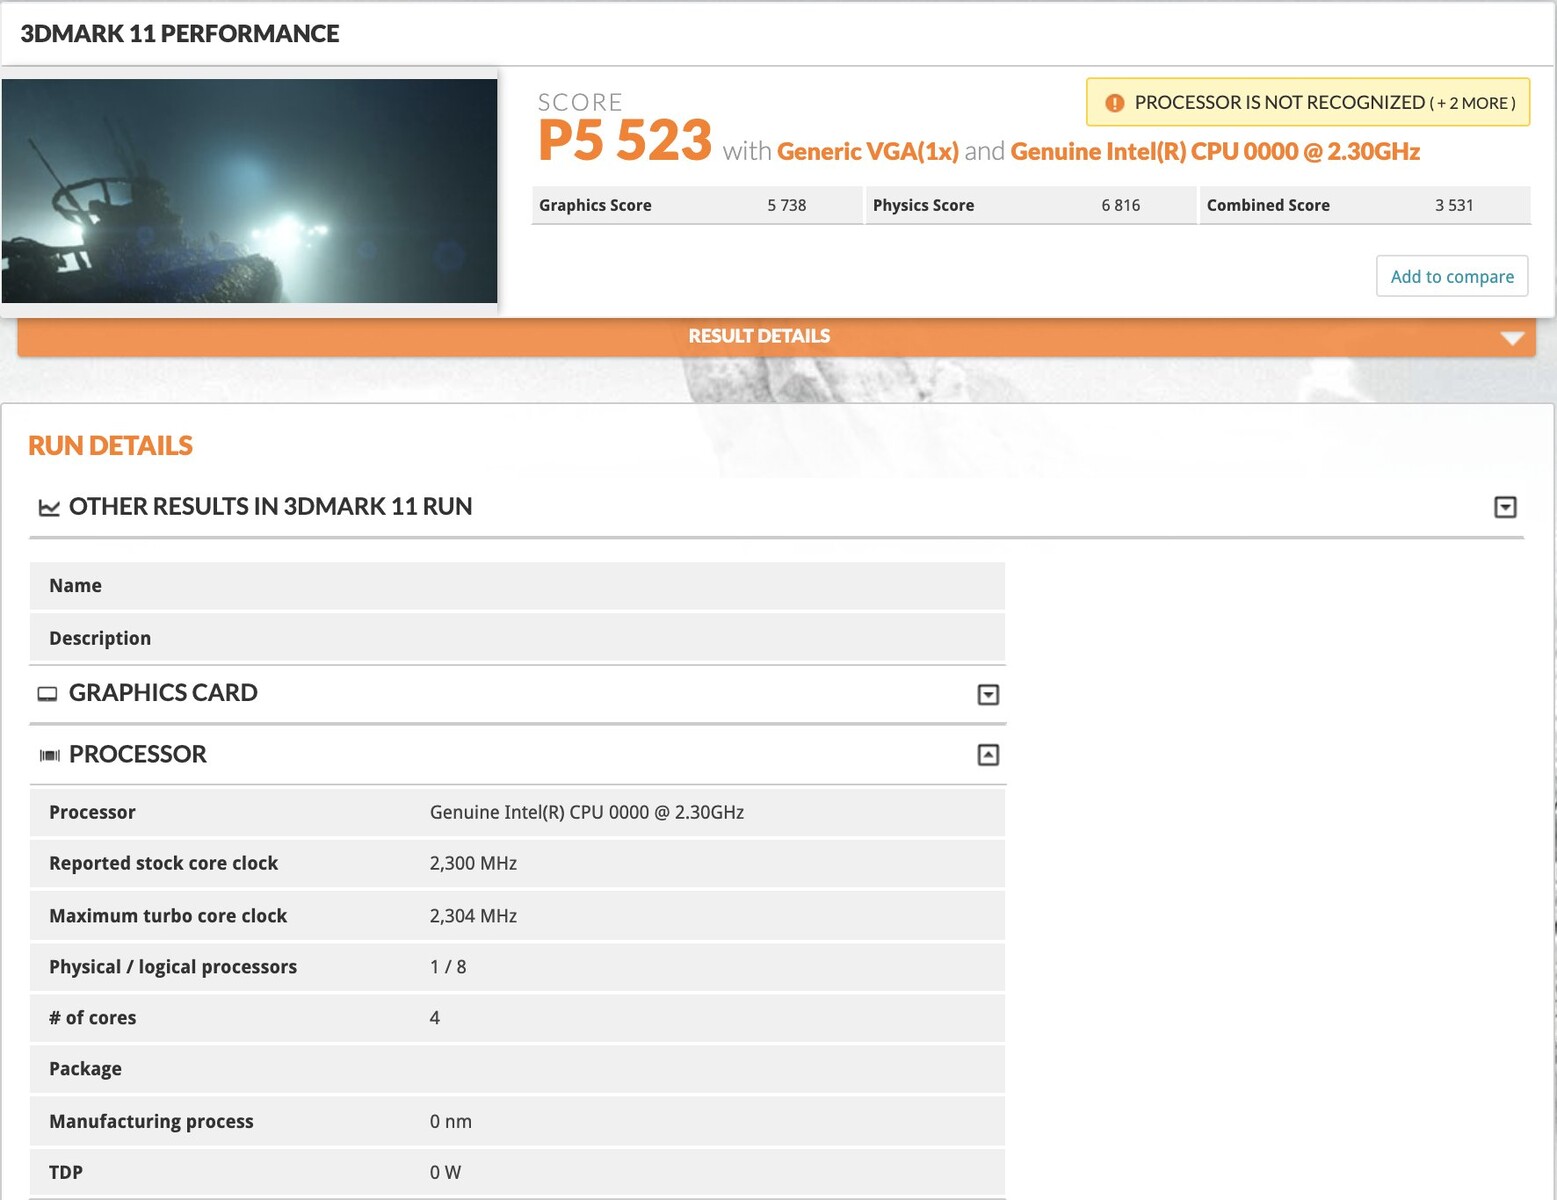Click the TDP 0 W value
This screenshot has width=1557, height=1200.
click(446, 1173)
